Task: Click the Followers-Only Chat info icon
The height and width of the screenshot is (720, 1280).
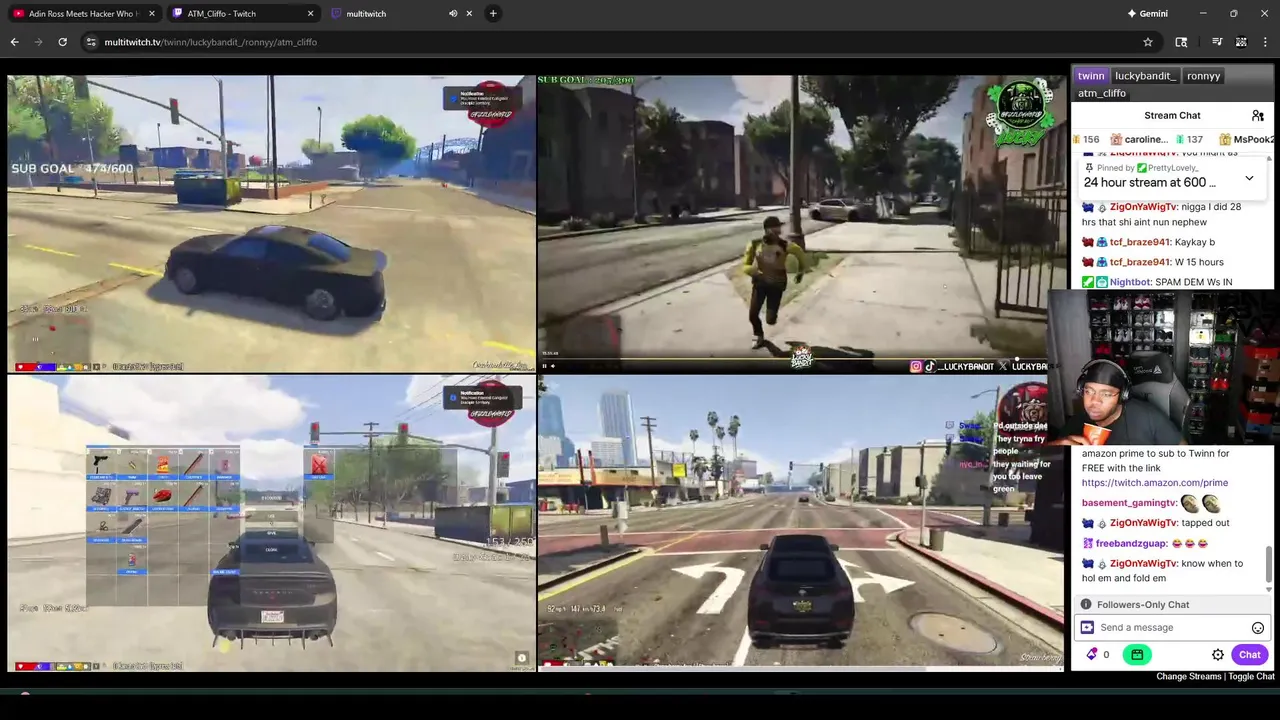Action: pyautogui.click(x=1086, y=604)
